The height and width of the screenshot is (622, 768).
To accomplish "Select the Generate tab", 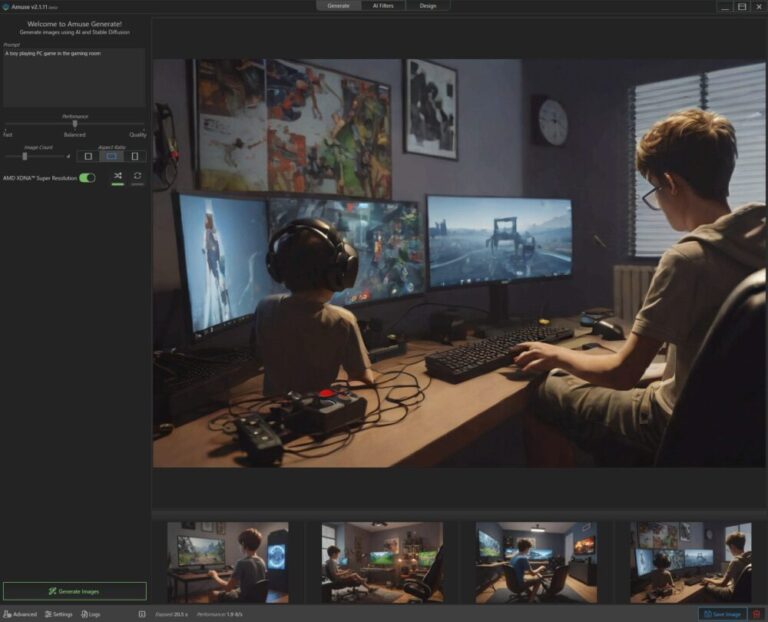I will coord(339,6).
